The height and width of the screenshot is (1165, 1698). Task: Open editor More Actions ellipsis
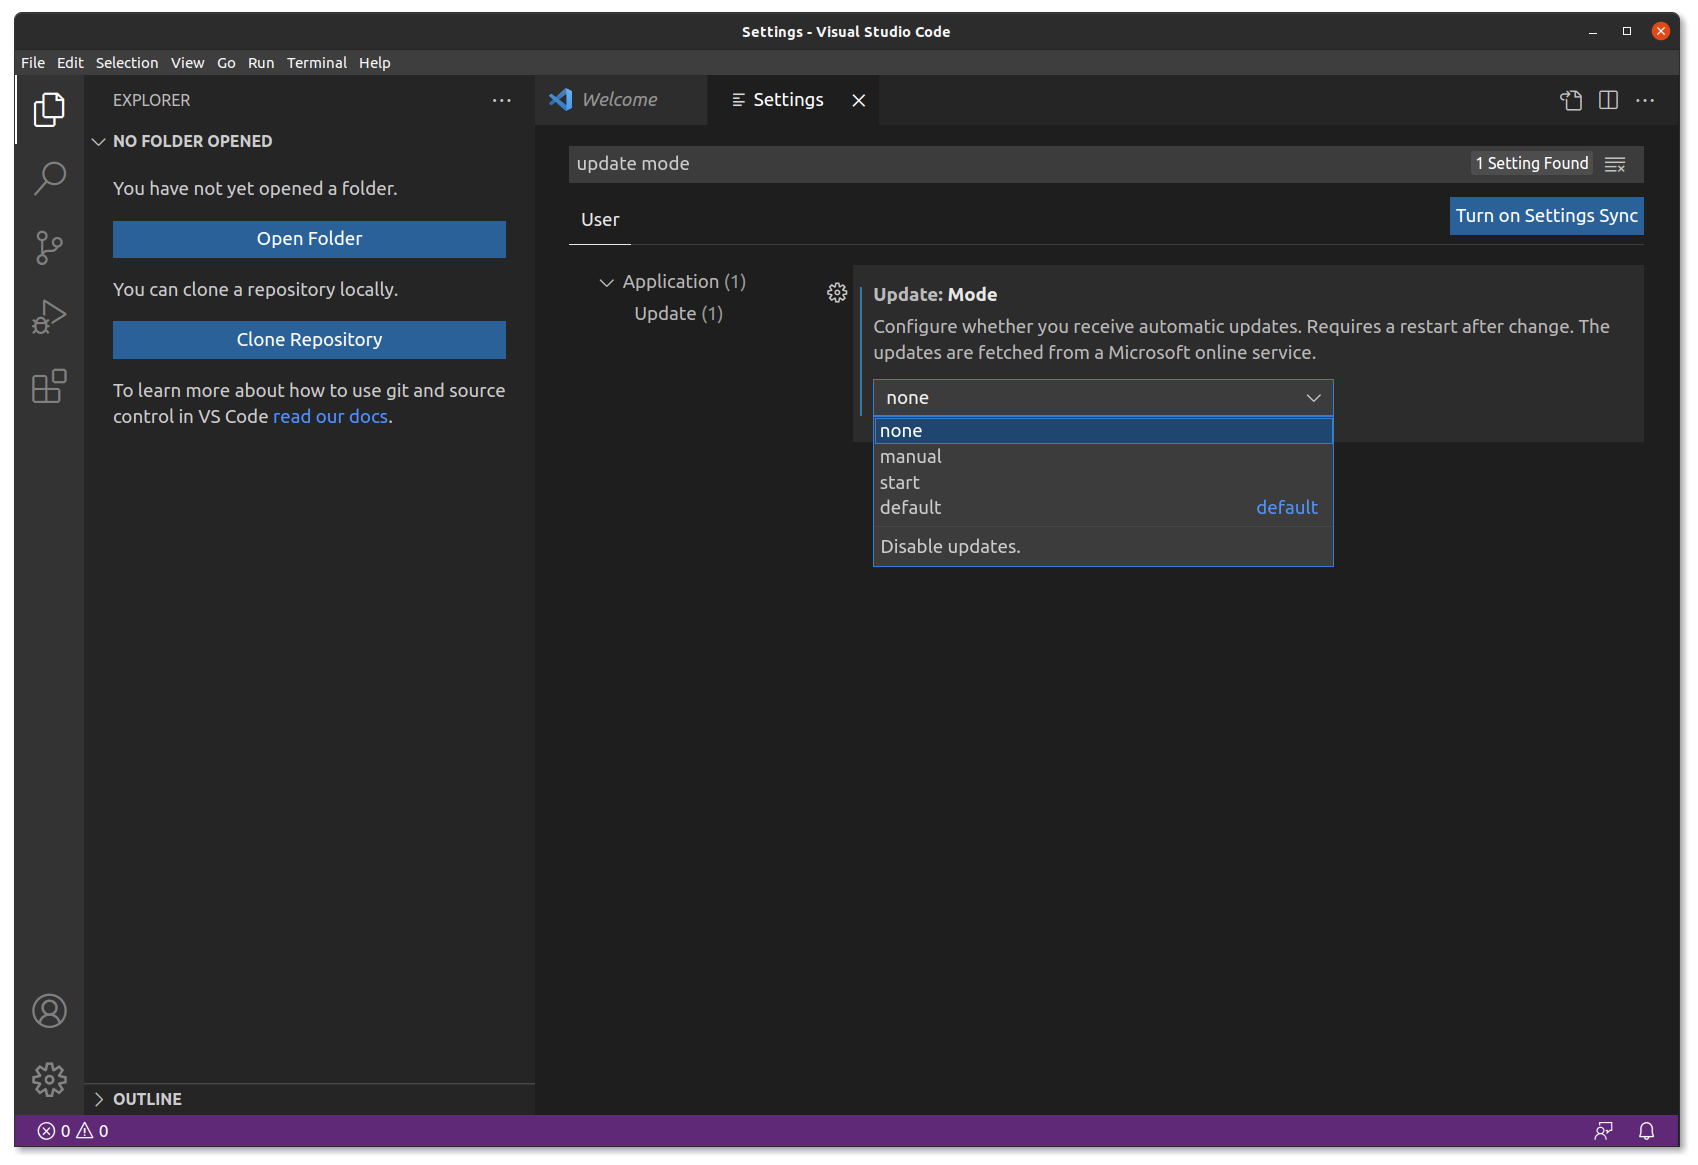1645,100
